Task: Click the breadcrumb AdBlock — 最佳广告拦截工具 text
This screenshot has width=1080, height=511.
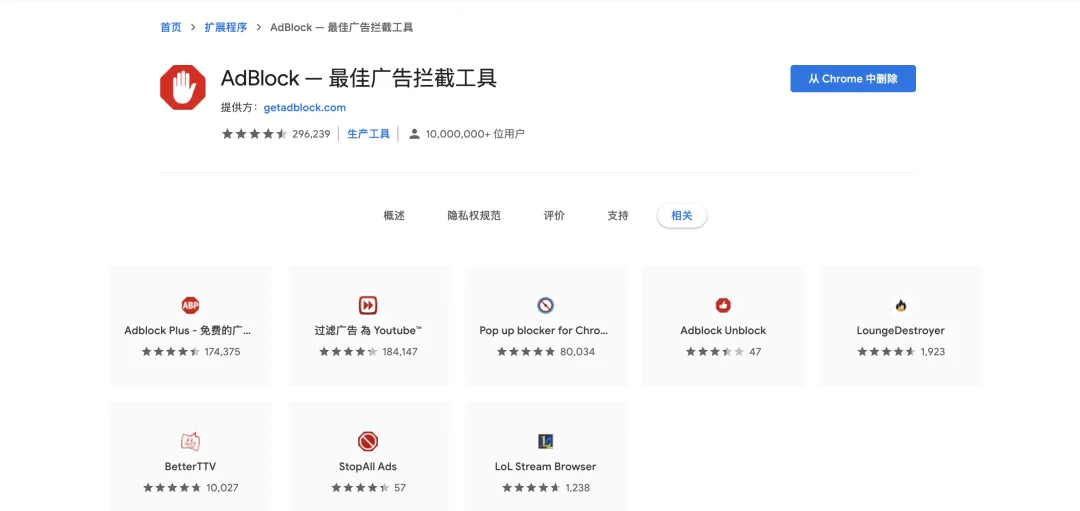Action: tap(342, 28)
